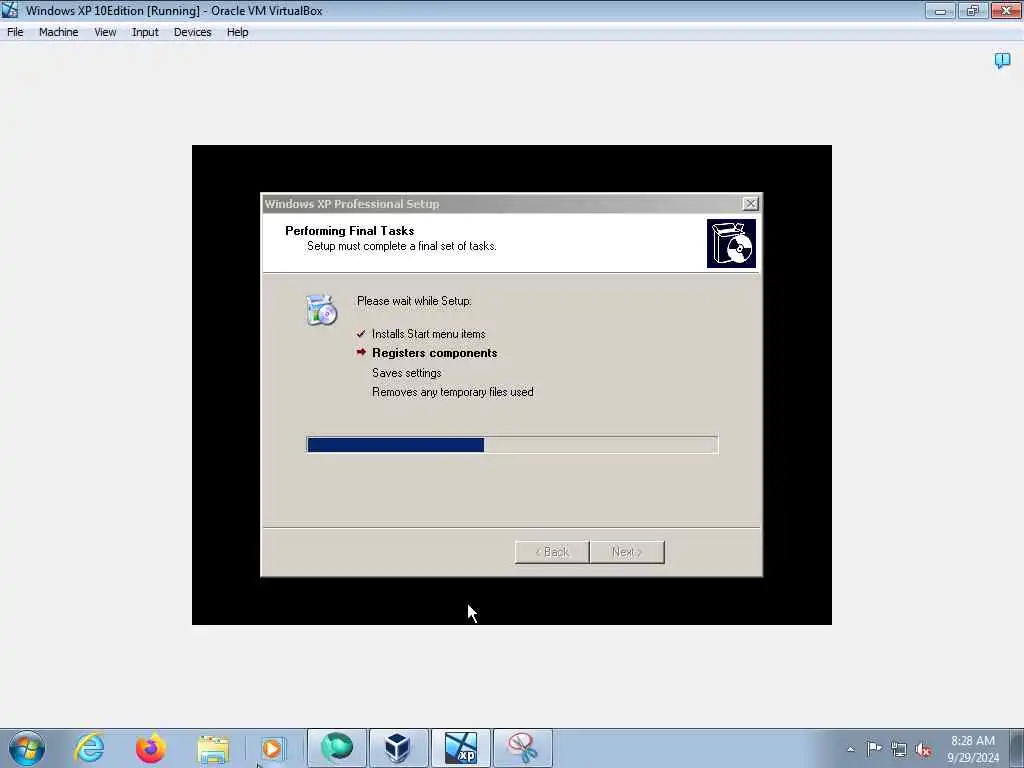Screen dimensions: 1024x768
Task: Open Action Center flag tray icon
Action: point(874,749)
